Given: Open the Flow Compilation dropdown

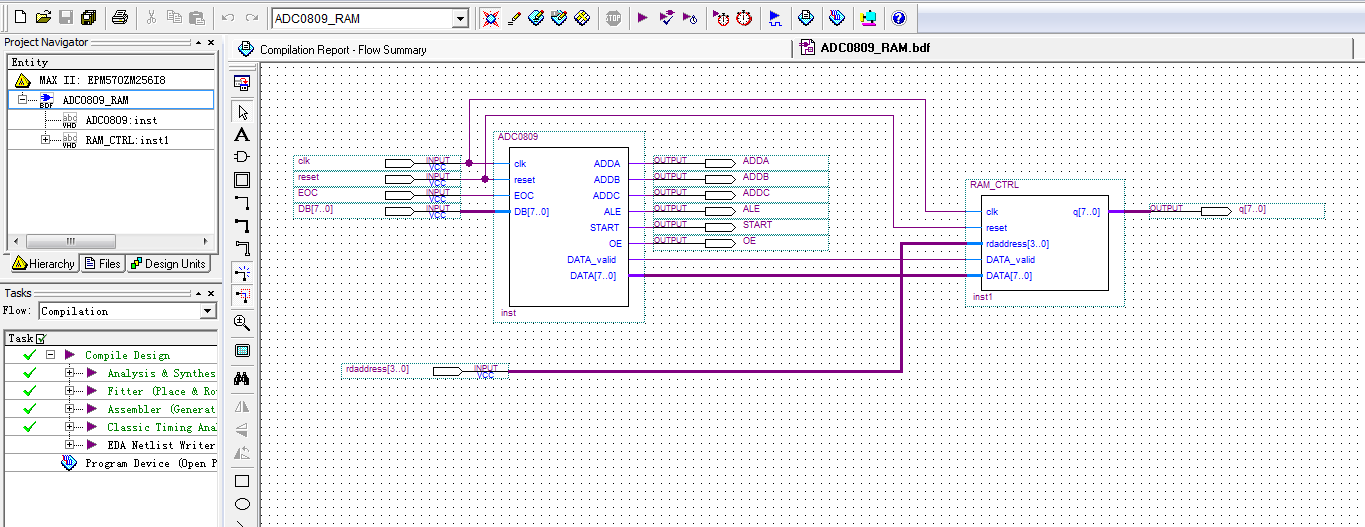Looking at the screenshot, I should point(207,312).
